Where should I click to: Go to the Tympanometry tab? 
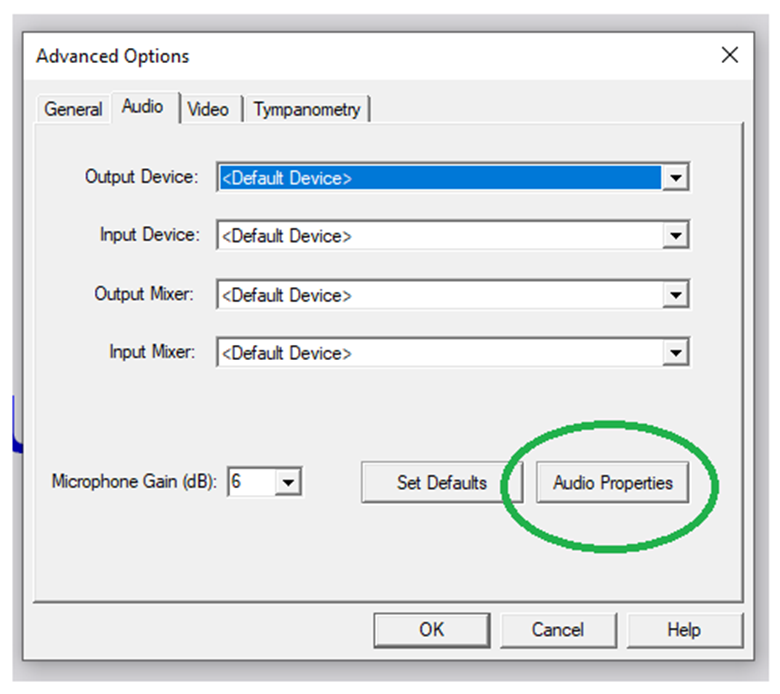point(307,109)
